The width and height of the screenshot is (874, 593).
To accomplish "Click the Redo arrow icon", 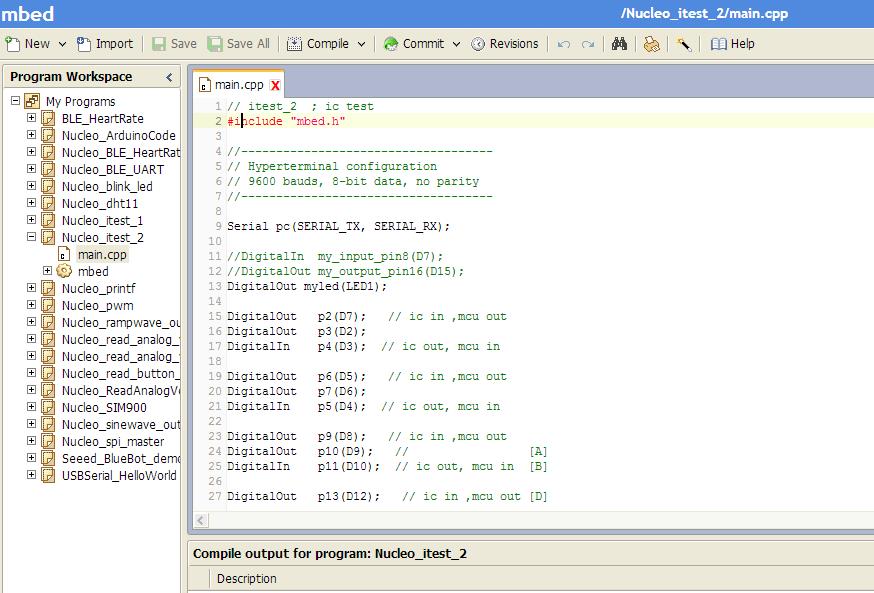I will [x=587, y=44].
